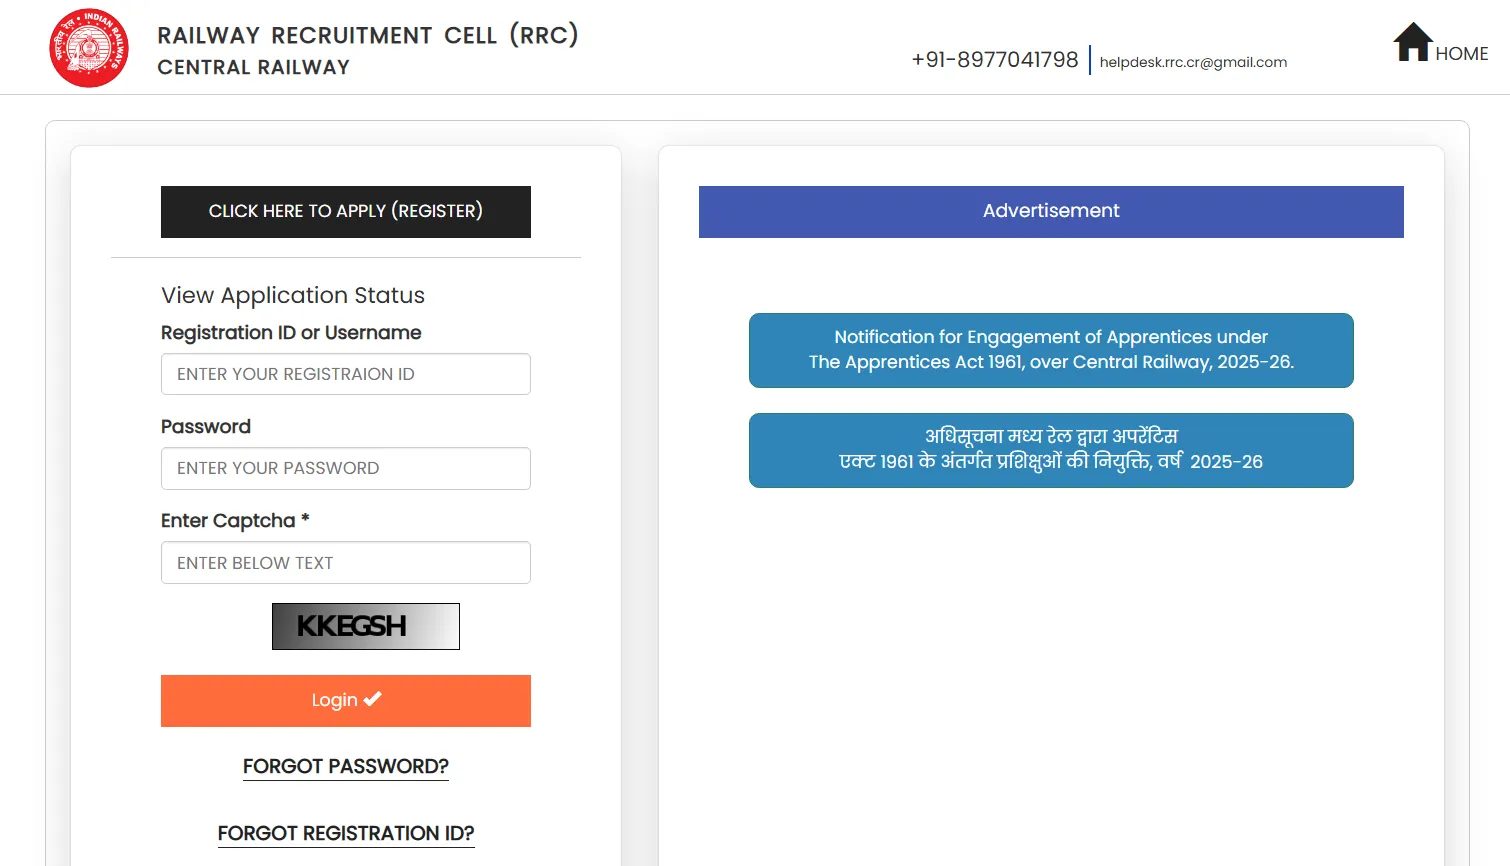Click the Enter Captcha * label
The height and width of the screenshot is (866, 1510).
(x=235, y=520)
